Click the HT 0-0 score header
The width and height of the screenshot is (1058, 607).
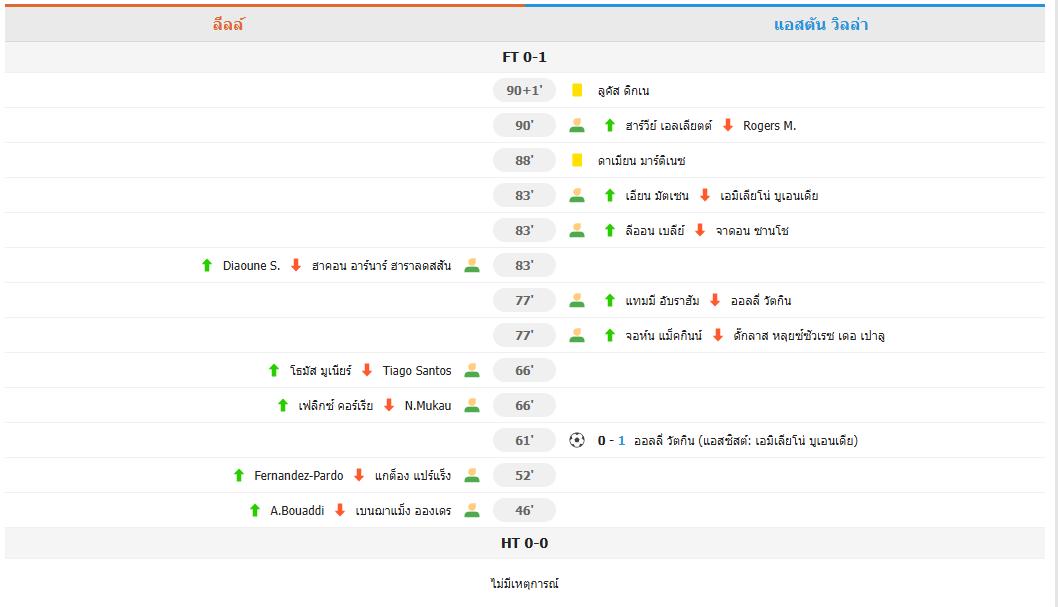click(524, 543)
